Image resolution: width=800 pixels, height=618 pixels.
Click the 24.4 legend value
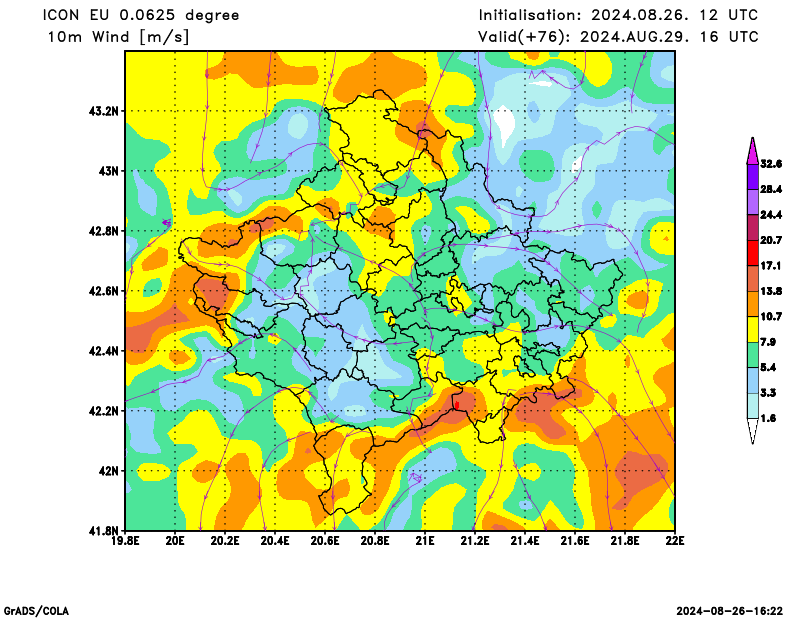point(771,215)
